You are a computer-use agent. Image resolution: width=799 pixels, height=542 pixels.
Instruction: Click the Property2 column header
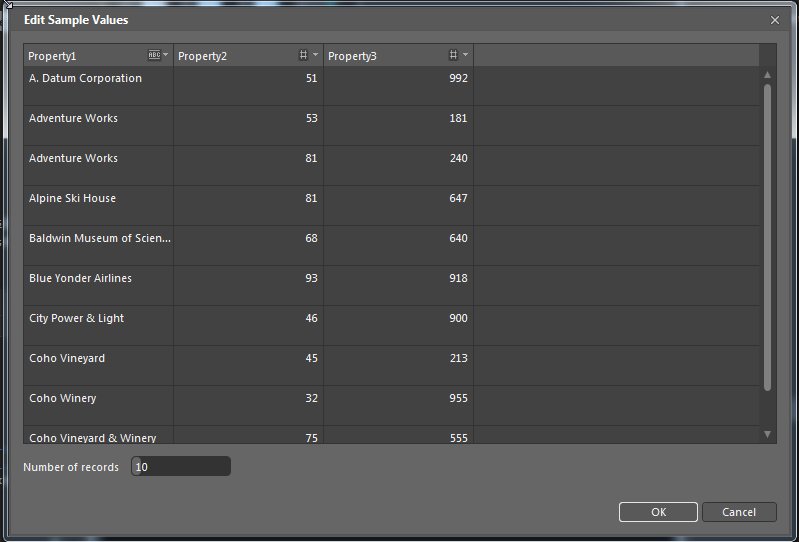pyautogui.click(x=248, y=55)
